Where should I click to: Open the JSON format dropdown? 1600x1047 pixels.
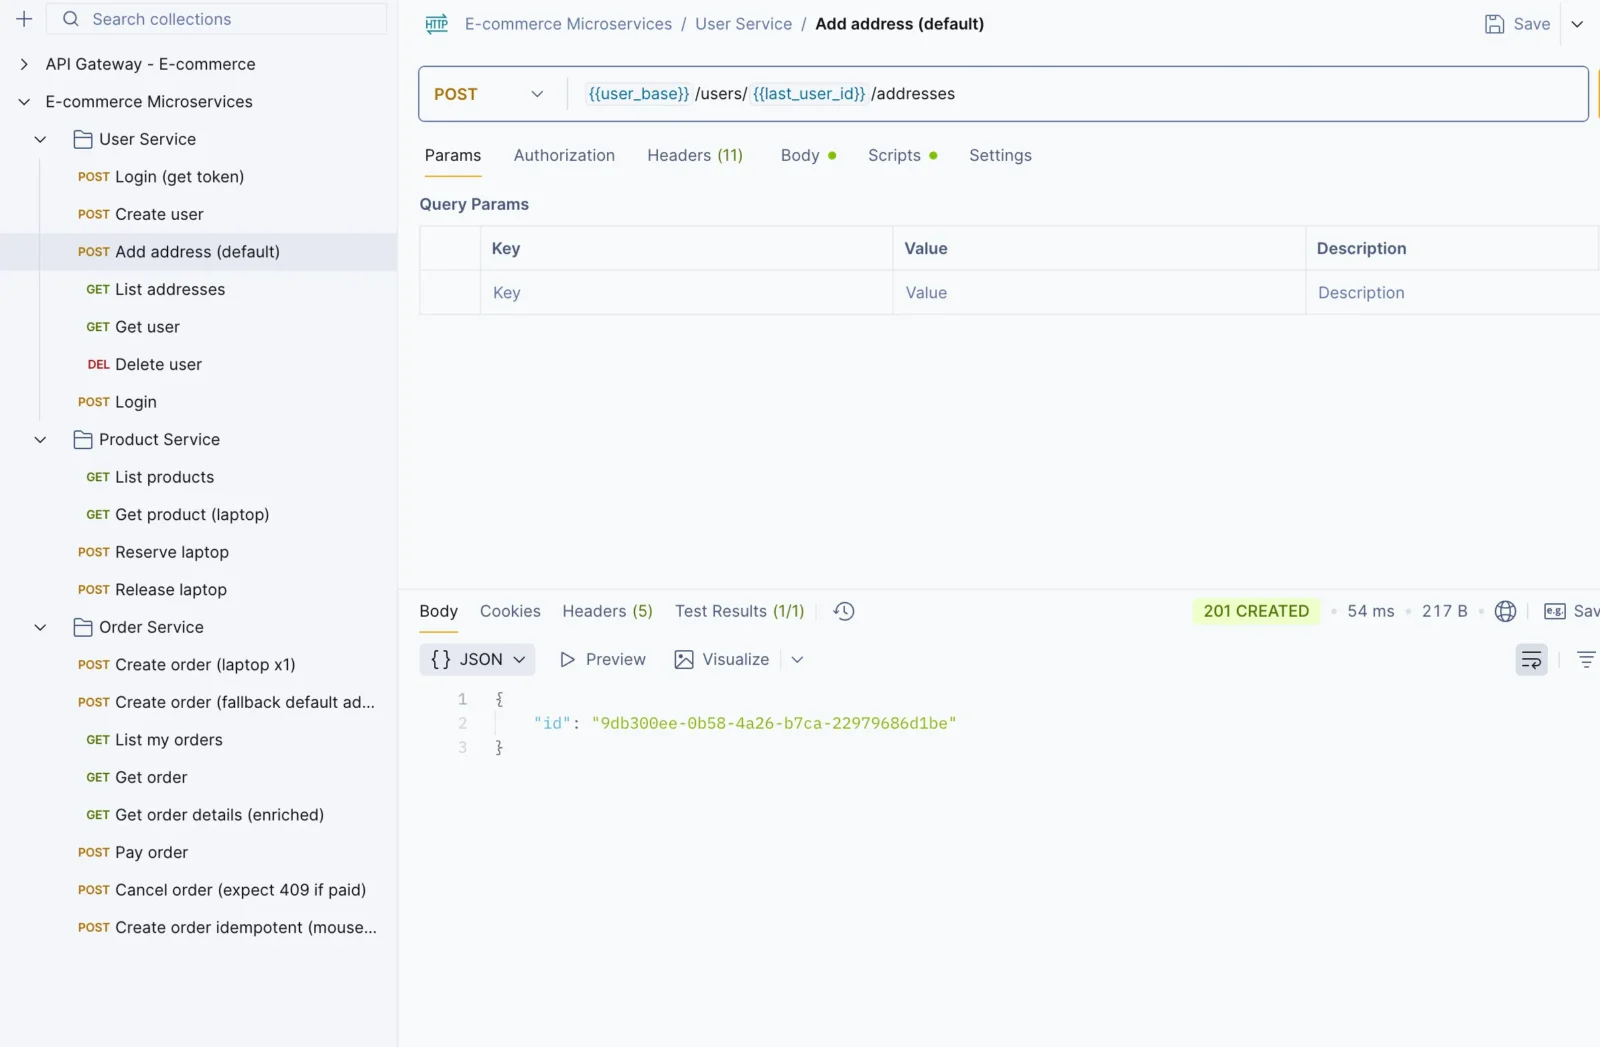point(478,660)
